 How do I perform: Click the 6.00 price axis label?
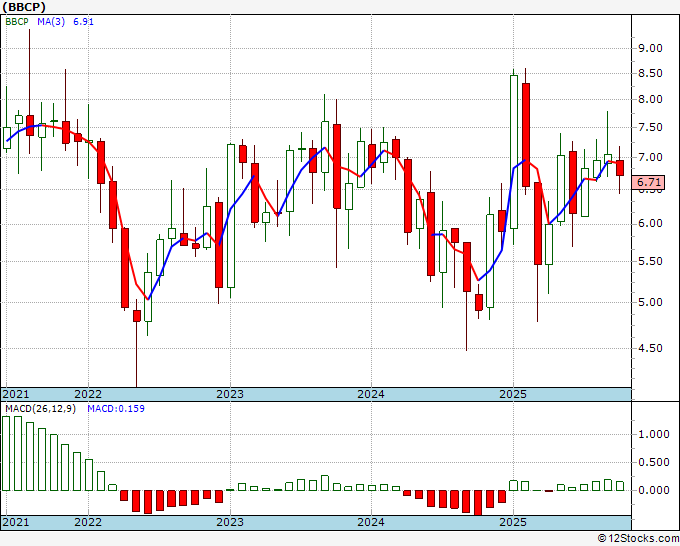651,223
